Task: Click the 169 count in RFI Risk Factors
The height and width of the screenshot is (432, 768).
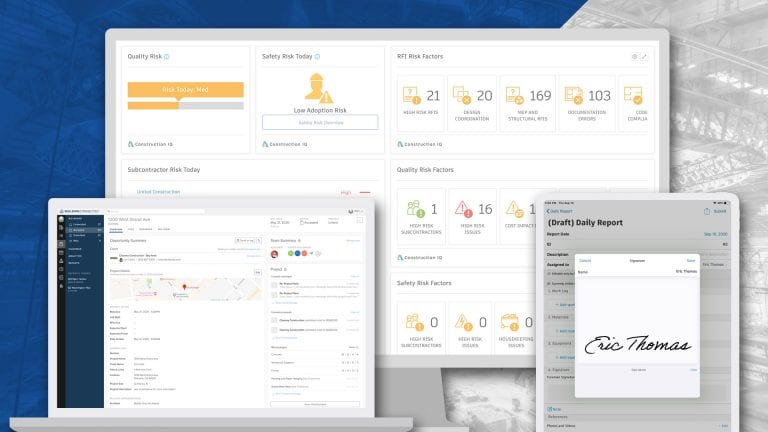Action: (x=540, y=96)
